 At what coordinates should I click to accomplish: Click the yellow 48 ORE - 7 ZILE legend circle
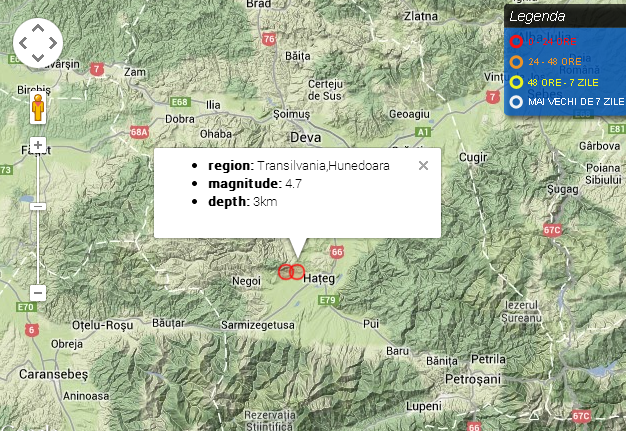pyautogui.click(x=516, y=82)
